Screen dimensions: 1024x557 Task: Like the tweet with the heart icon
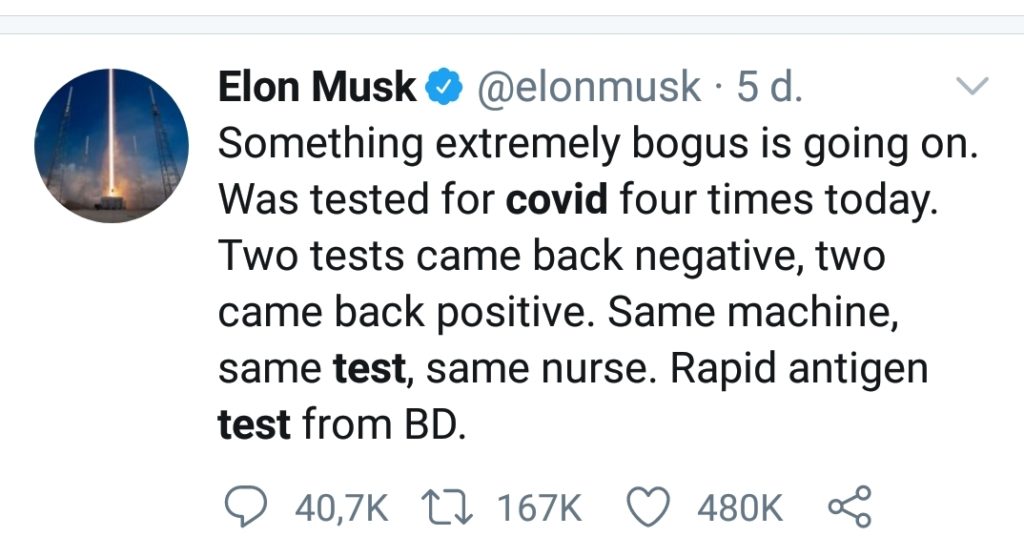coord(647,508)
